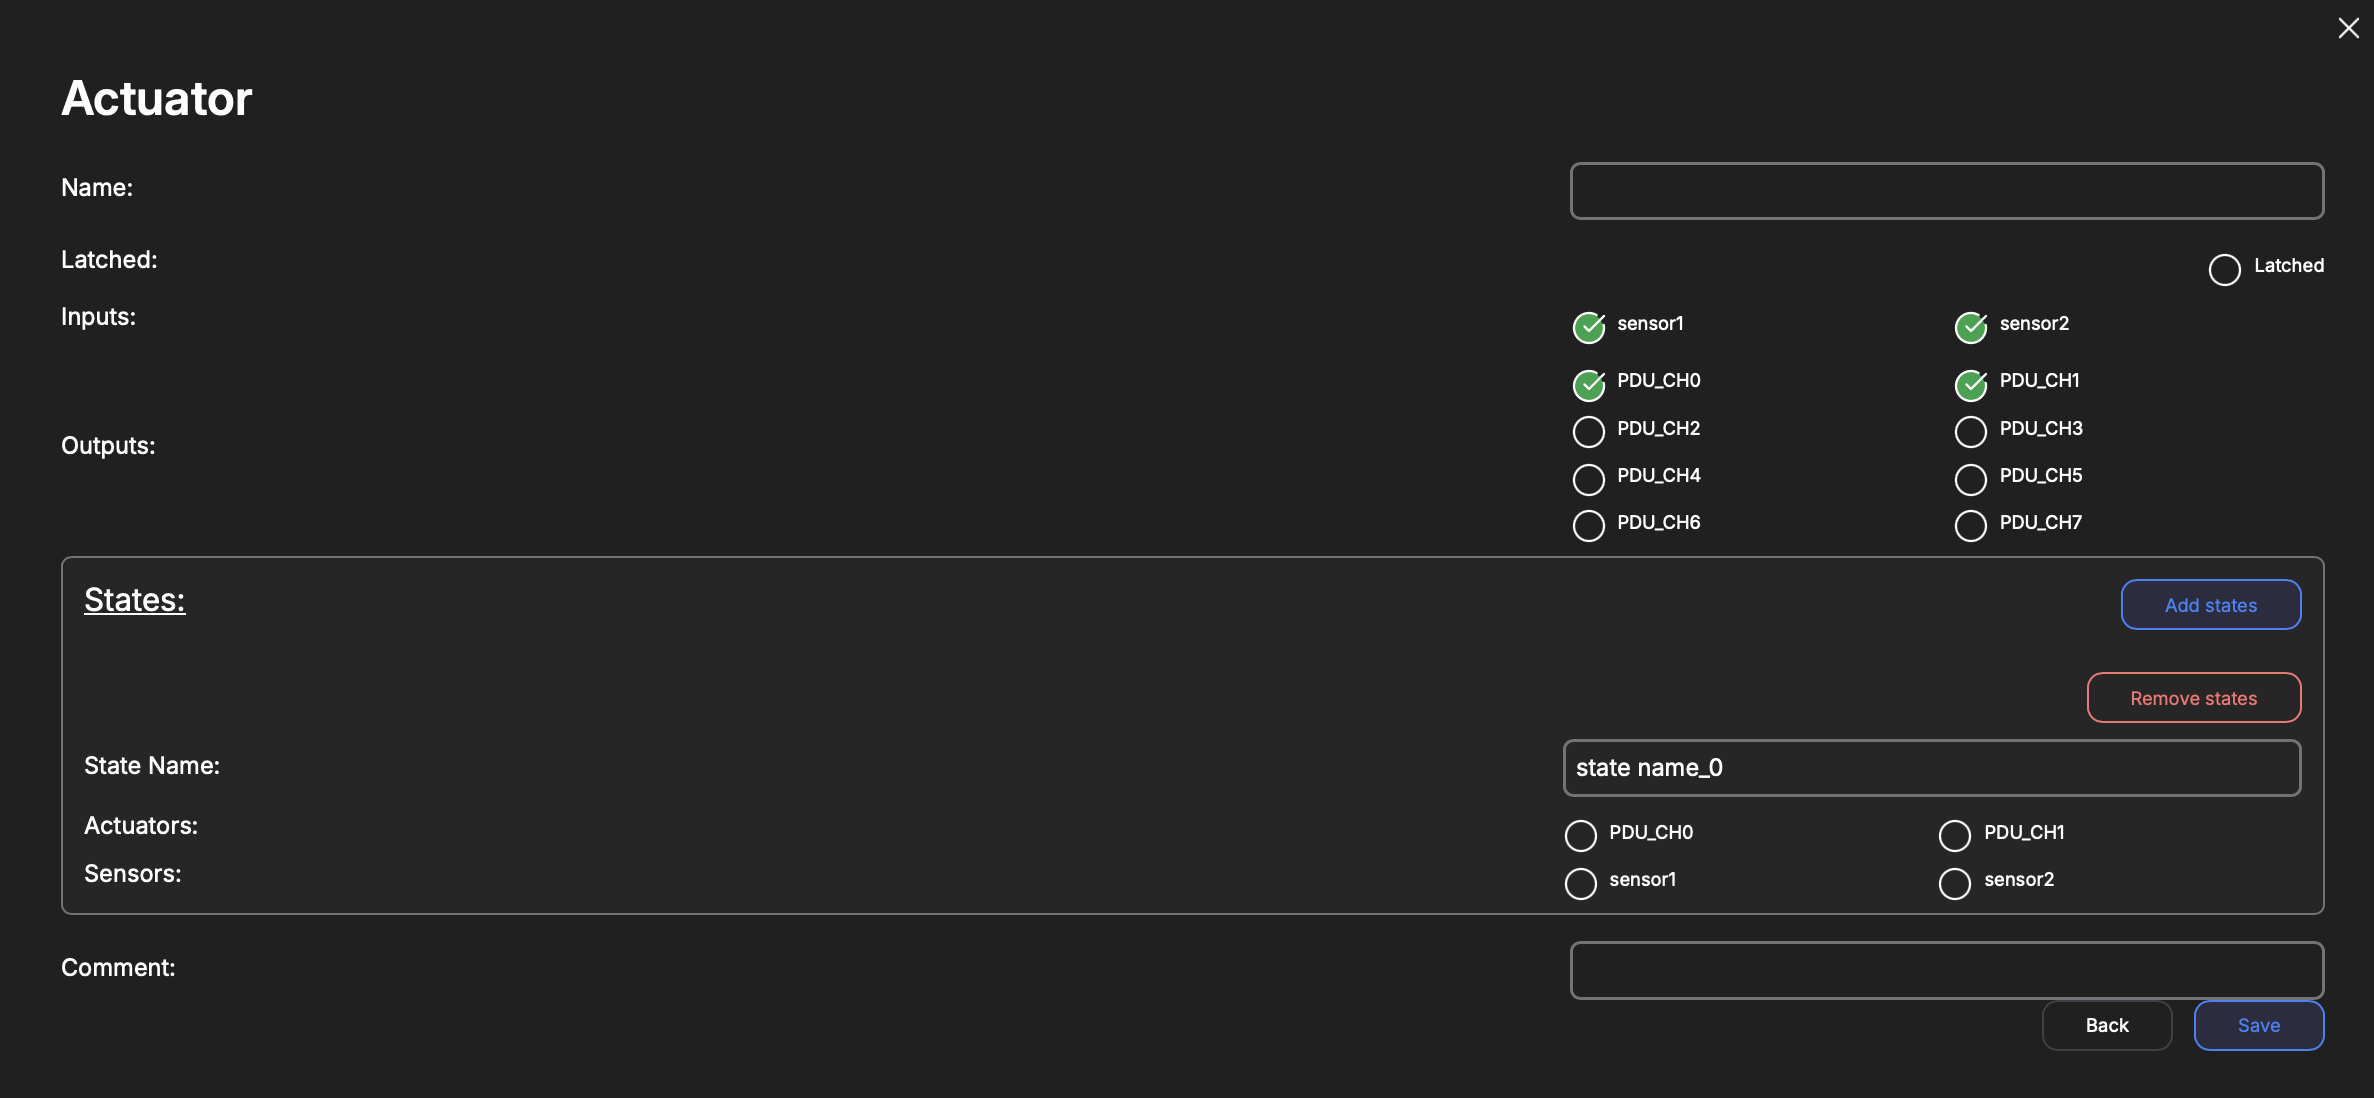The image size is (2374, 1098).
Task: Save the actuator configuration
Action: 2258,1025
